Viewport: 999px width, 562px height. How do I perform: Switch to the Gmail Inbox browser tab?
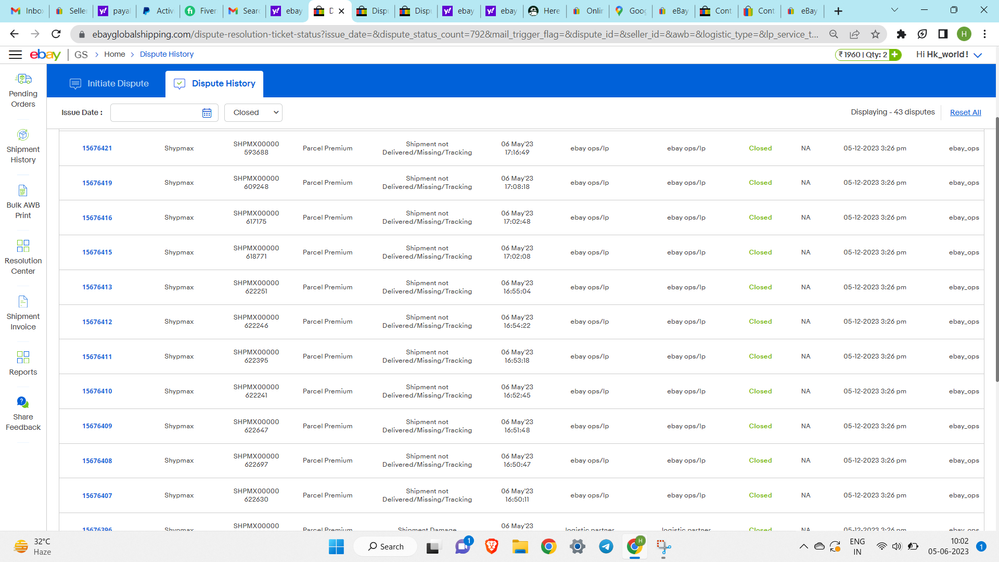pos(27,11)
